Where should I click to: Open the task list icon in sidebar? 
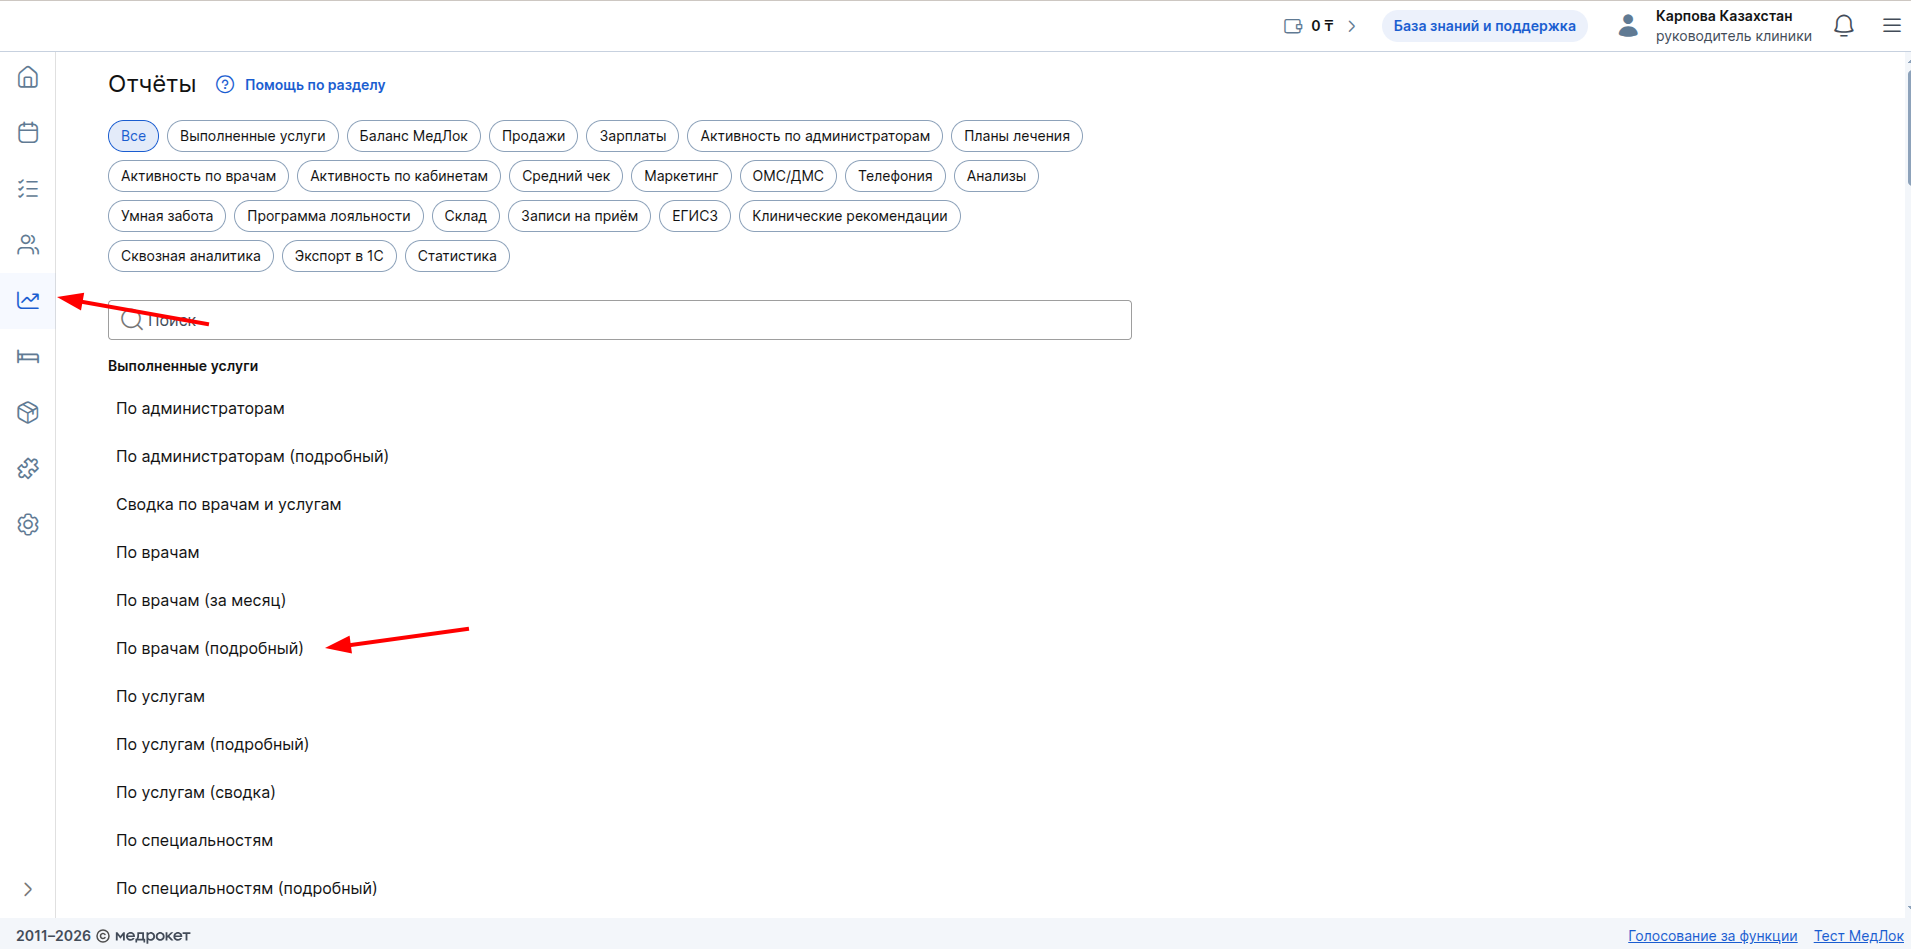pos(28,189)
